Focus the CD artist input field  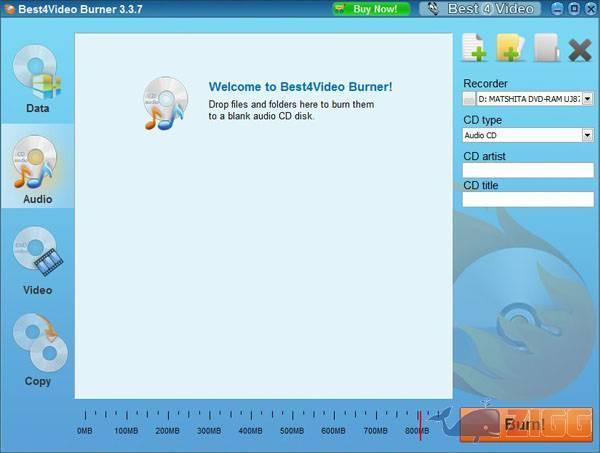[528, 170]
